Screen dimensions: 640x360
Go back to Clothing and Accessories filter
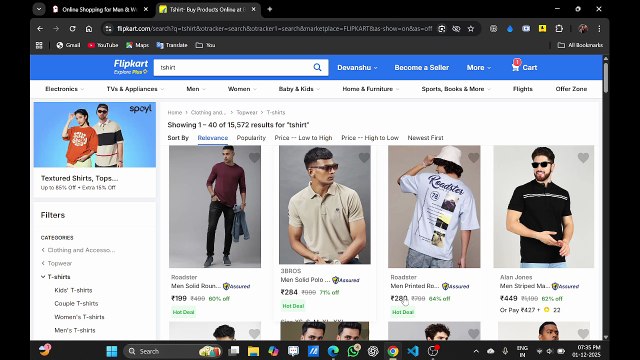pyautogui.click(x=78, y=250)
